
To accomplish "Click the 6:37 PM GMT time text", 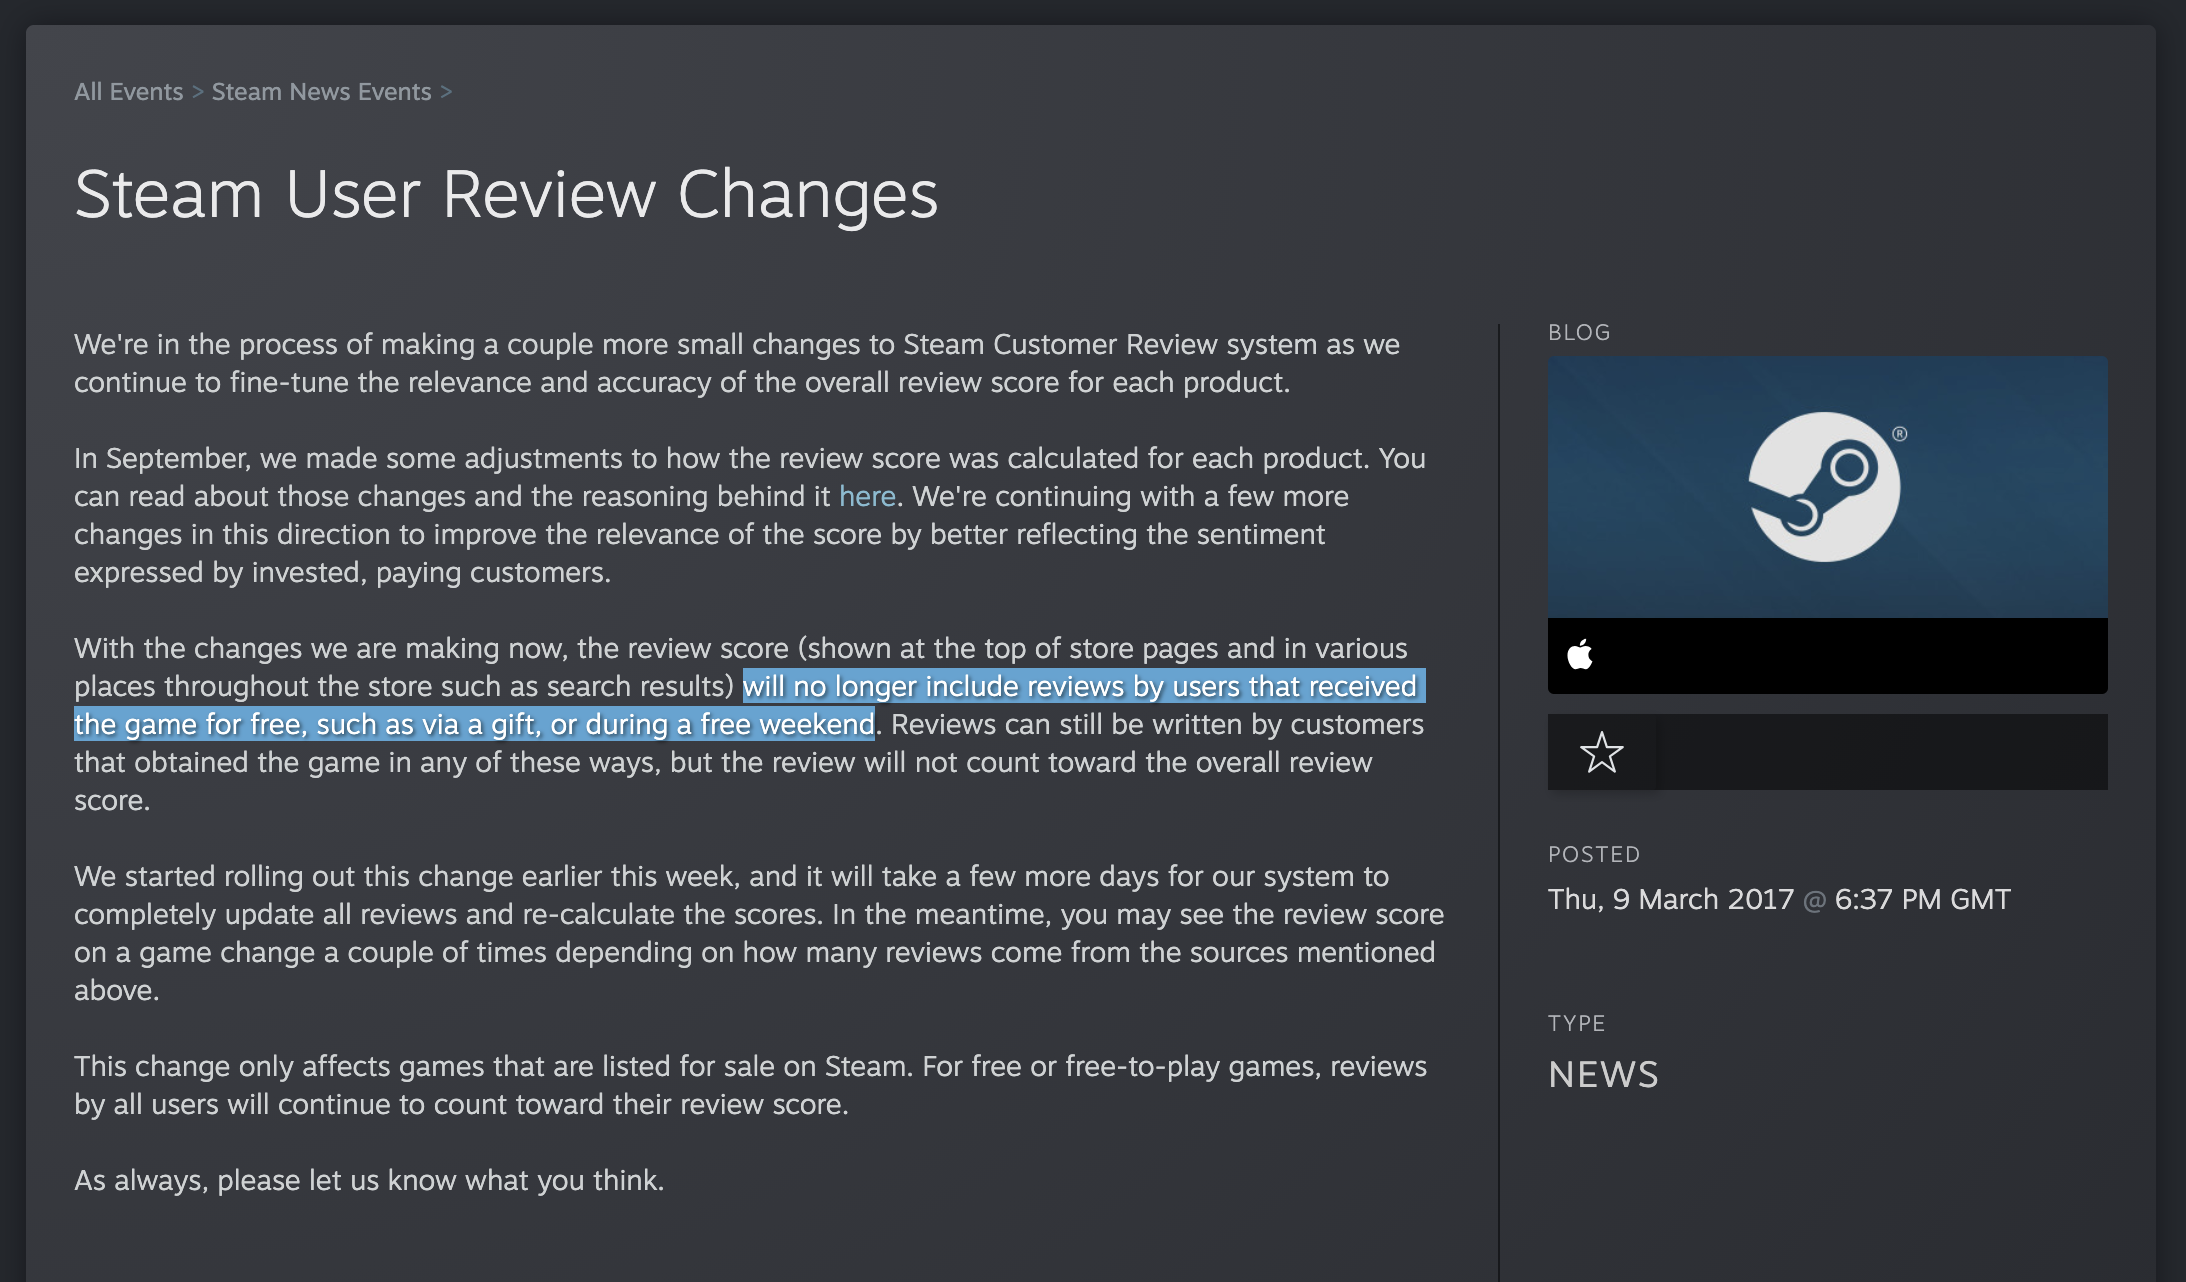I will (x=1922, y=899).
